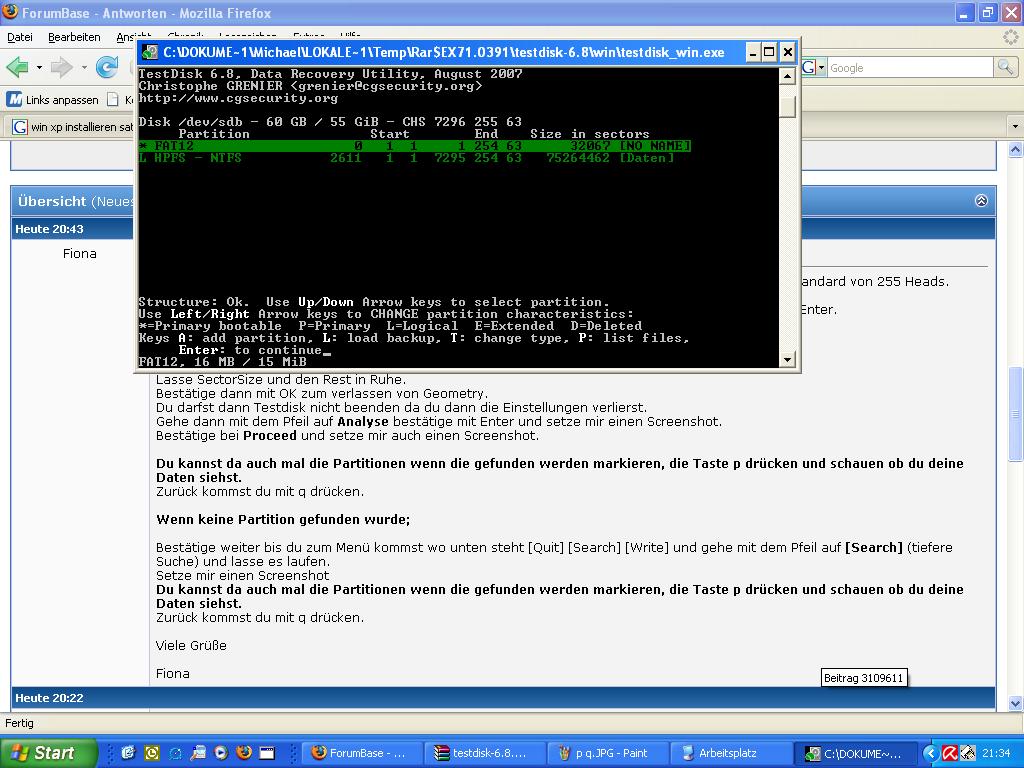Click the blue round quick launch icon
The image size is (1024, 768).
(175, 753)
